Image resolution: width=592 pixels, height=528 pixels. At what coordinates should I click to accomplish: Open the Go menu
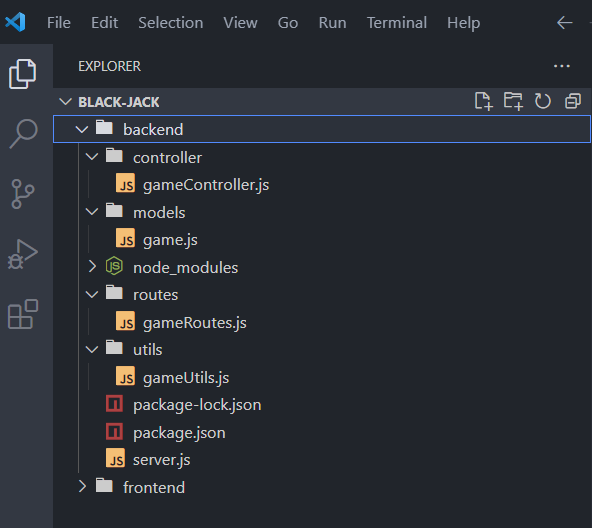(x=288, y=23)
